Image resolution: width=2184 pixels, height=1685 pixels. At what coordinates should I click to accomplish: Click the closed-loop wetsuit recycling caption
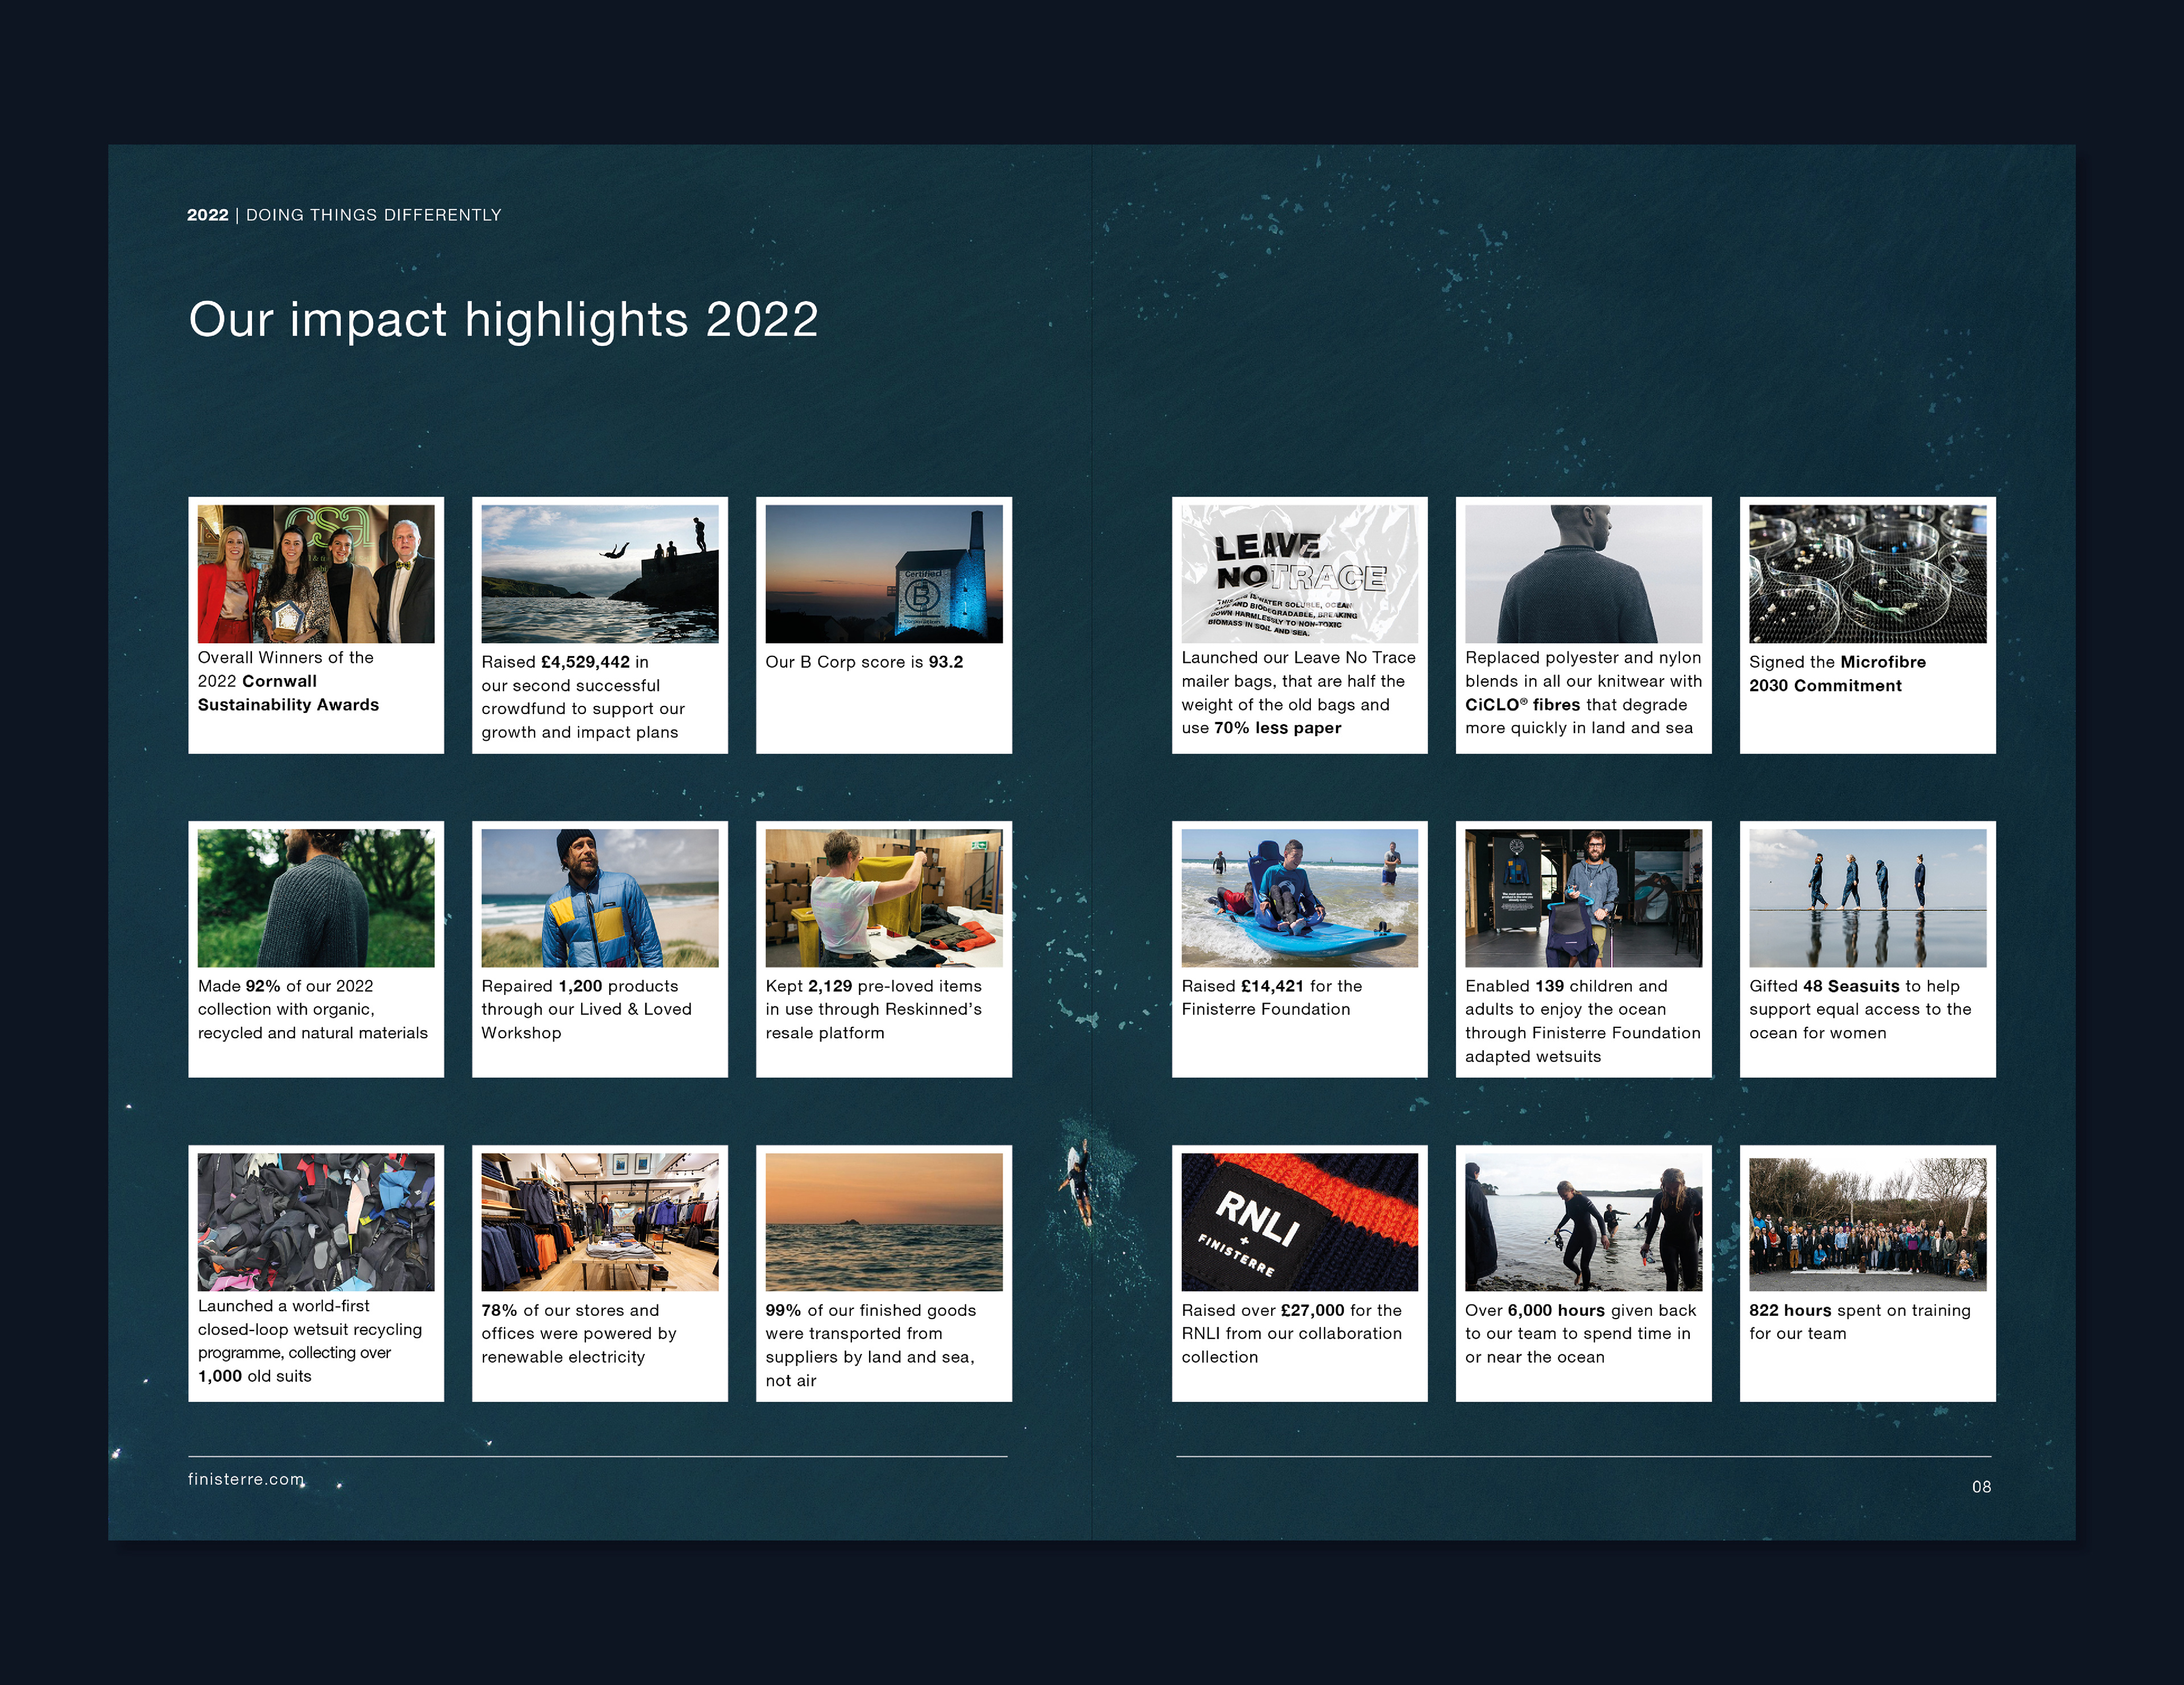(x=310, y=1341)
